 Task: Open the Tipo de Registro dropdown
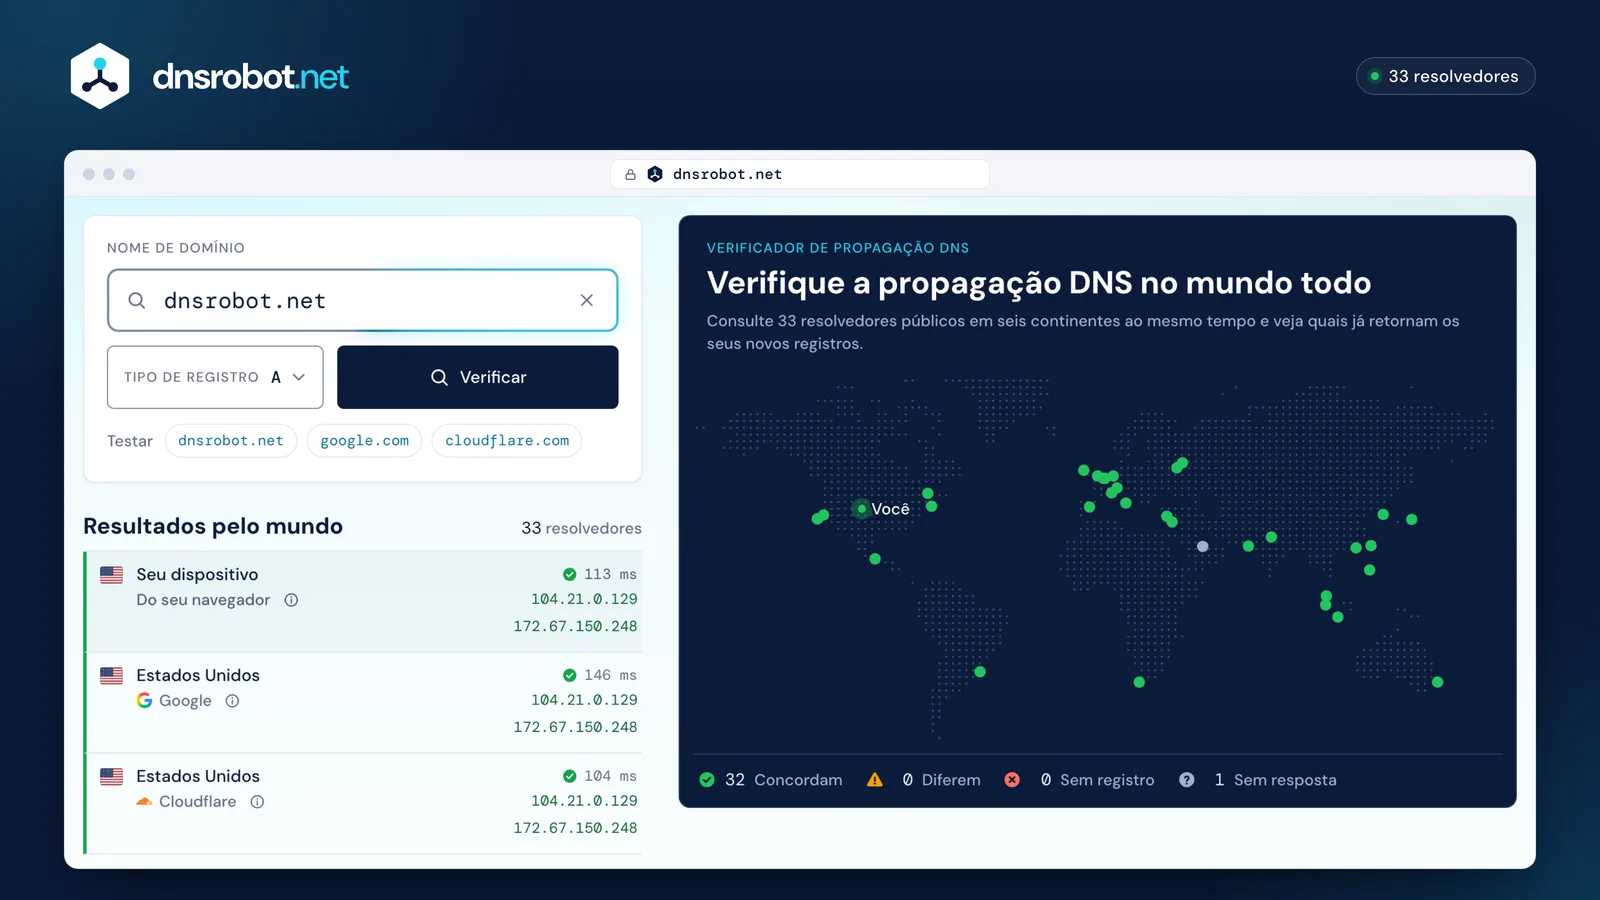click(x=215, y=377)
